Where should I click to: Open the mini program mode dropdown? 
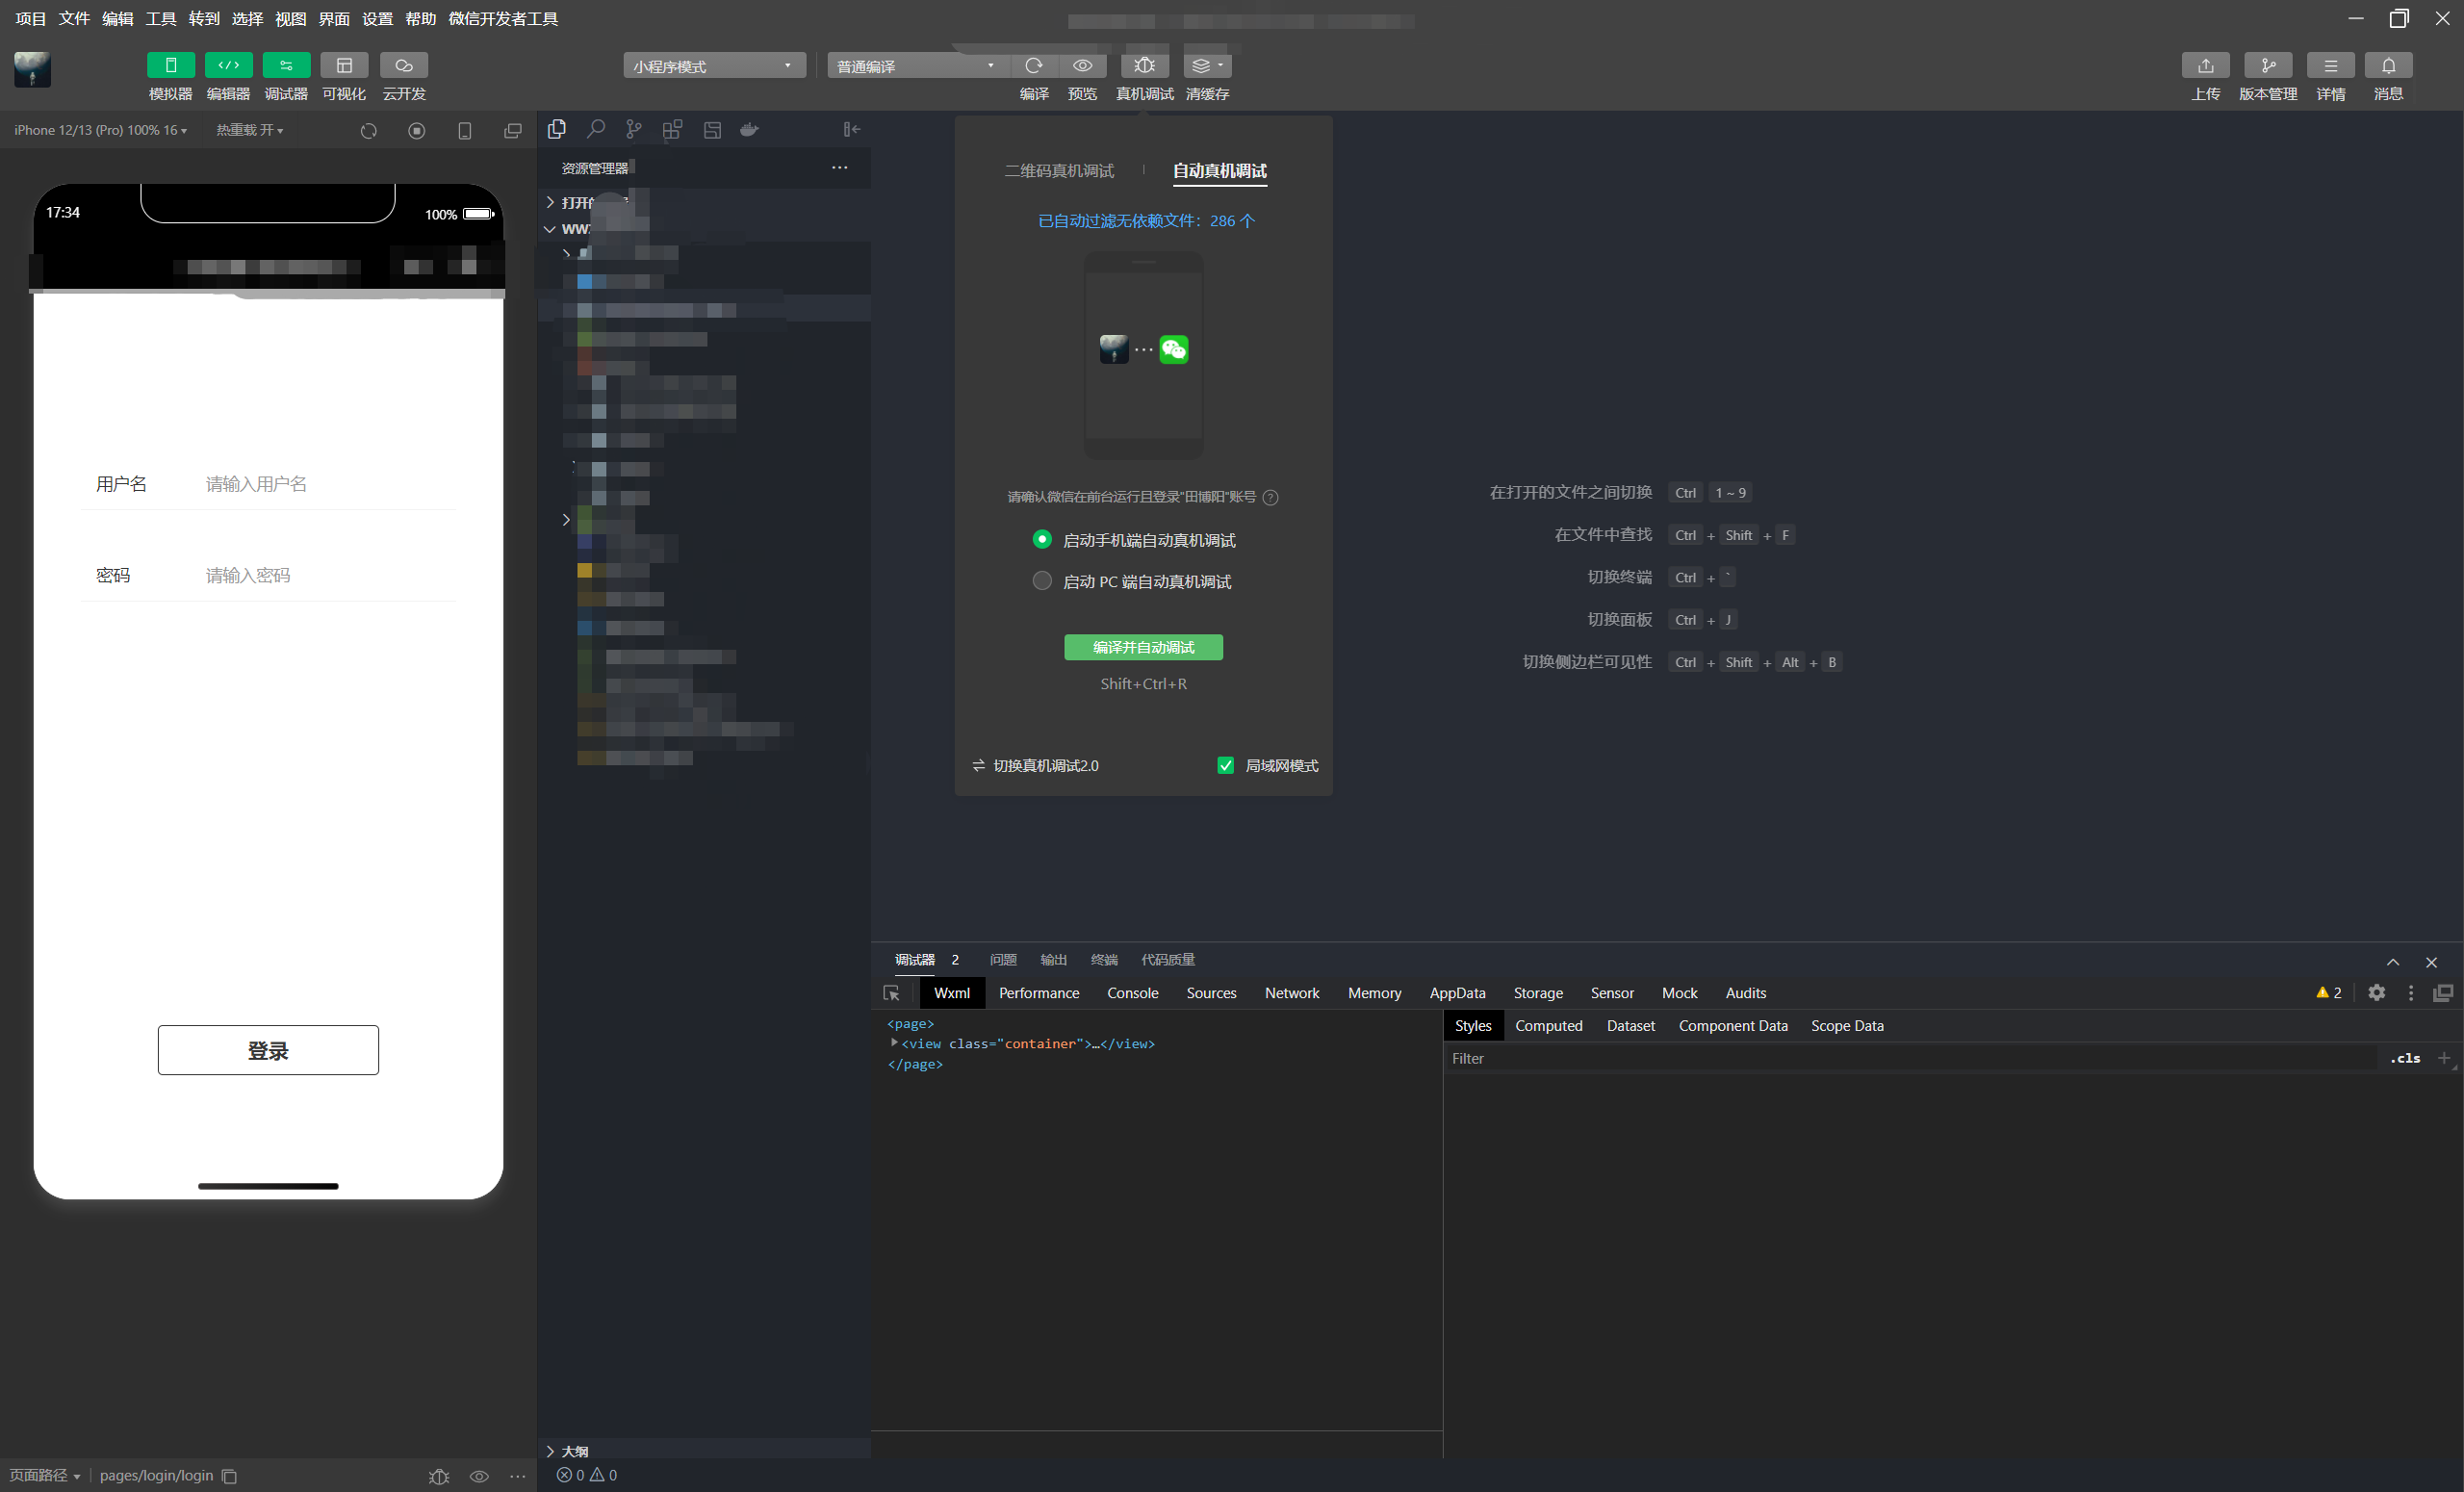click(713, 66)
